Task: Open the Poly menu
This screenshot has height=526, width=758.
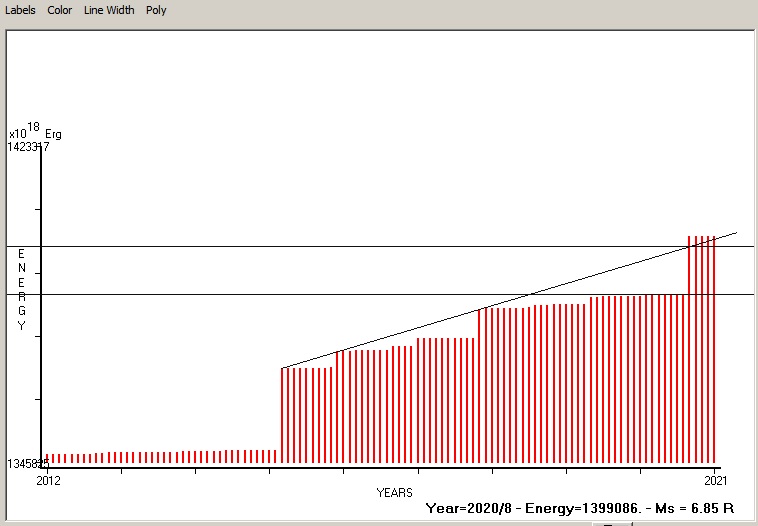Action: [156, 10]
